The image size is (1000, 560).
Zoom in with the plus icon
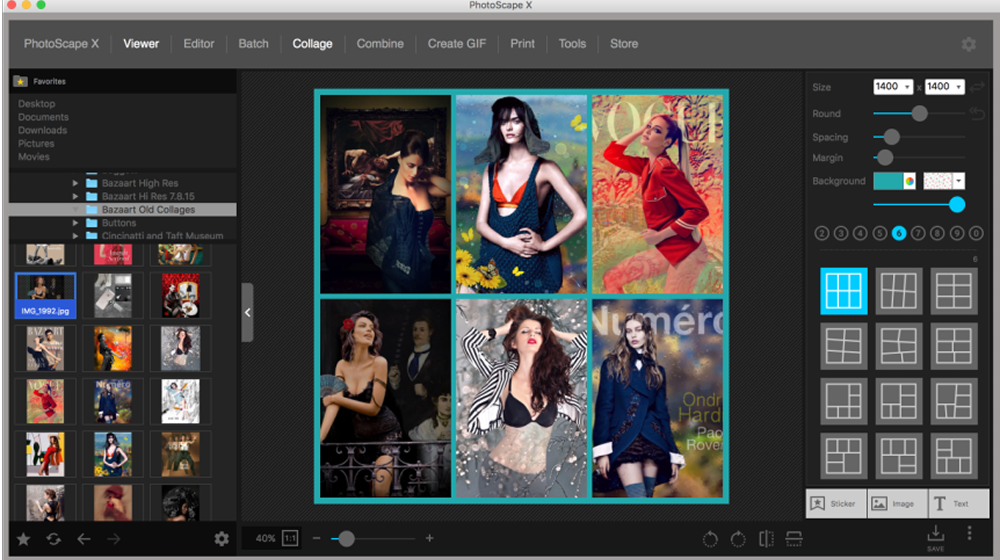429,538
